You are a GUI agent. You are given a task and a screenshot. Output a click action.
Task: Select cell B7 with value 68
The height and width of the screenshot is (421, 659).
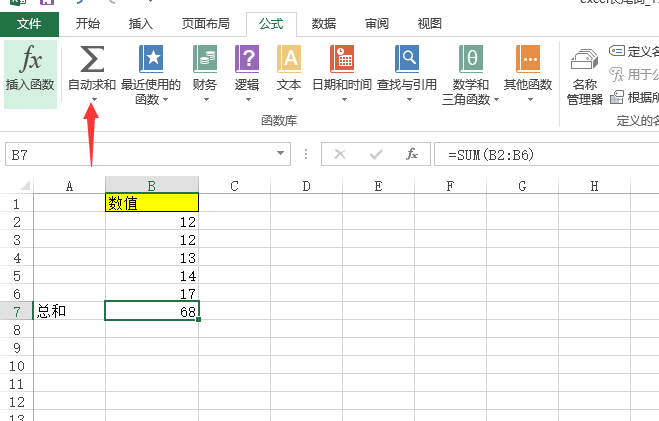click(152, 311)
